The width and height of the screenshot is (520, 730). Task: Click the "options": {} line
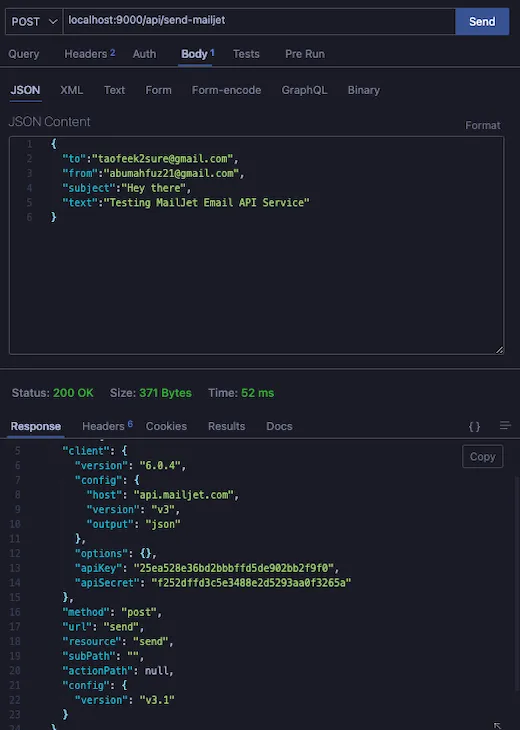coord(115,553)
